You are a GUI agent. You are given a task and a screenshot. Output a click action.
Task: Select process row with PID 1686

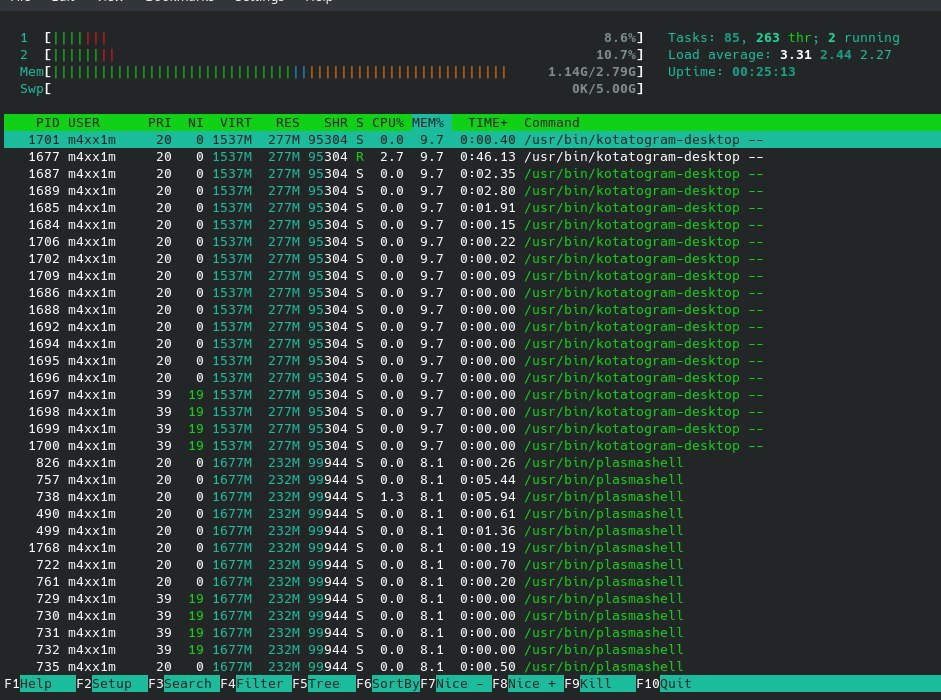point(472,293)
